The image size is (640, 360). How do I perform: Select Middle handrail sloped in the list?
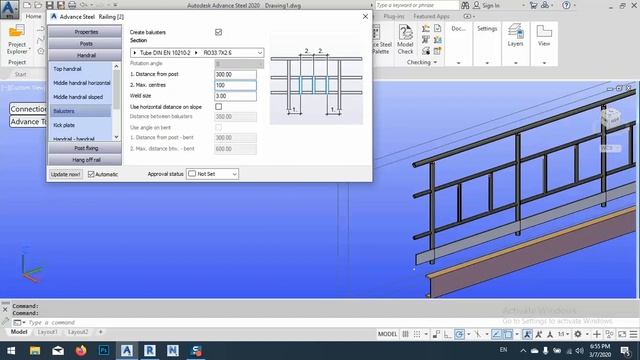coord(78,97)
